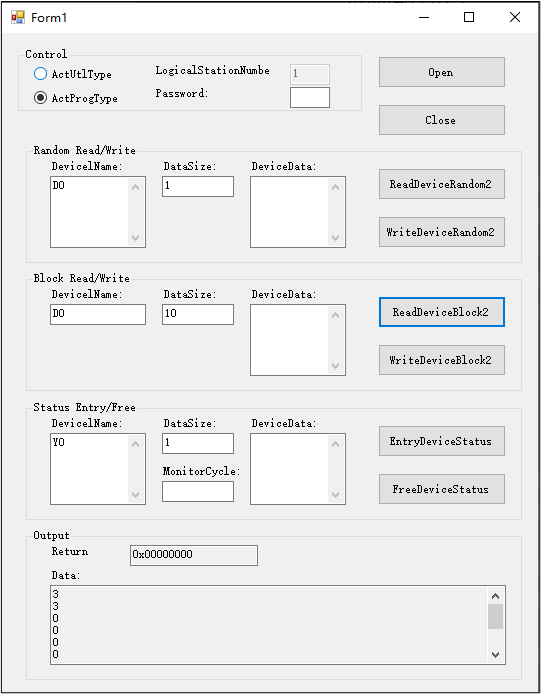This screenshot has height=694, width=541.
Task: Click Output Data scrollbar down arrow
Action: (x=495, y=655)
